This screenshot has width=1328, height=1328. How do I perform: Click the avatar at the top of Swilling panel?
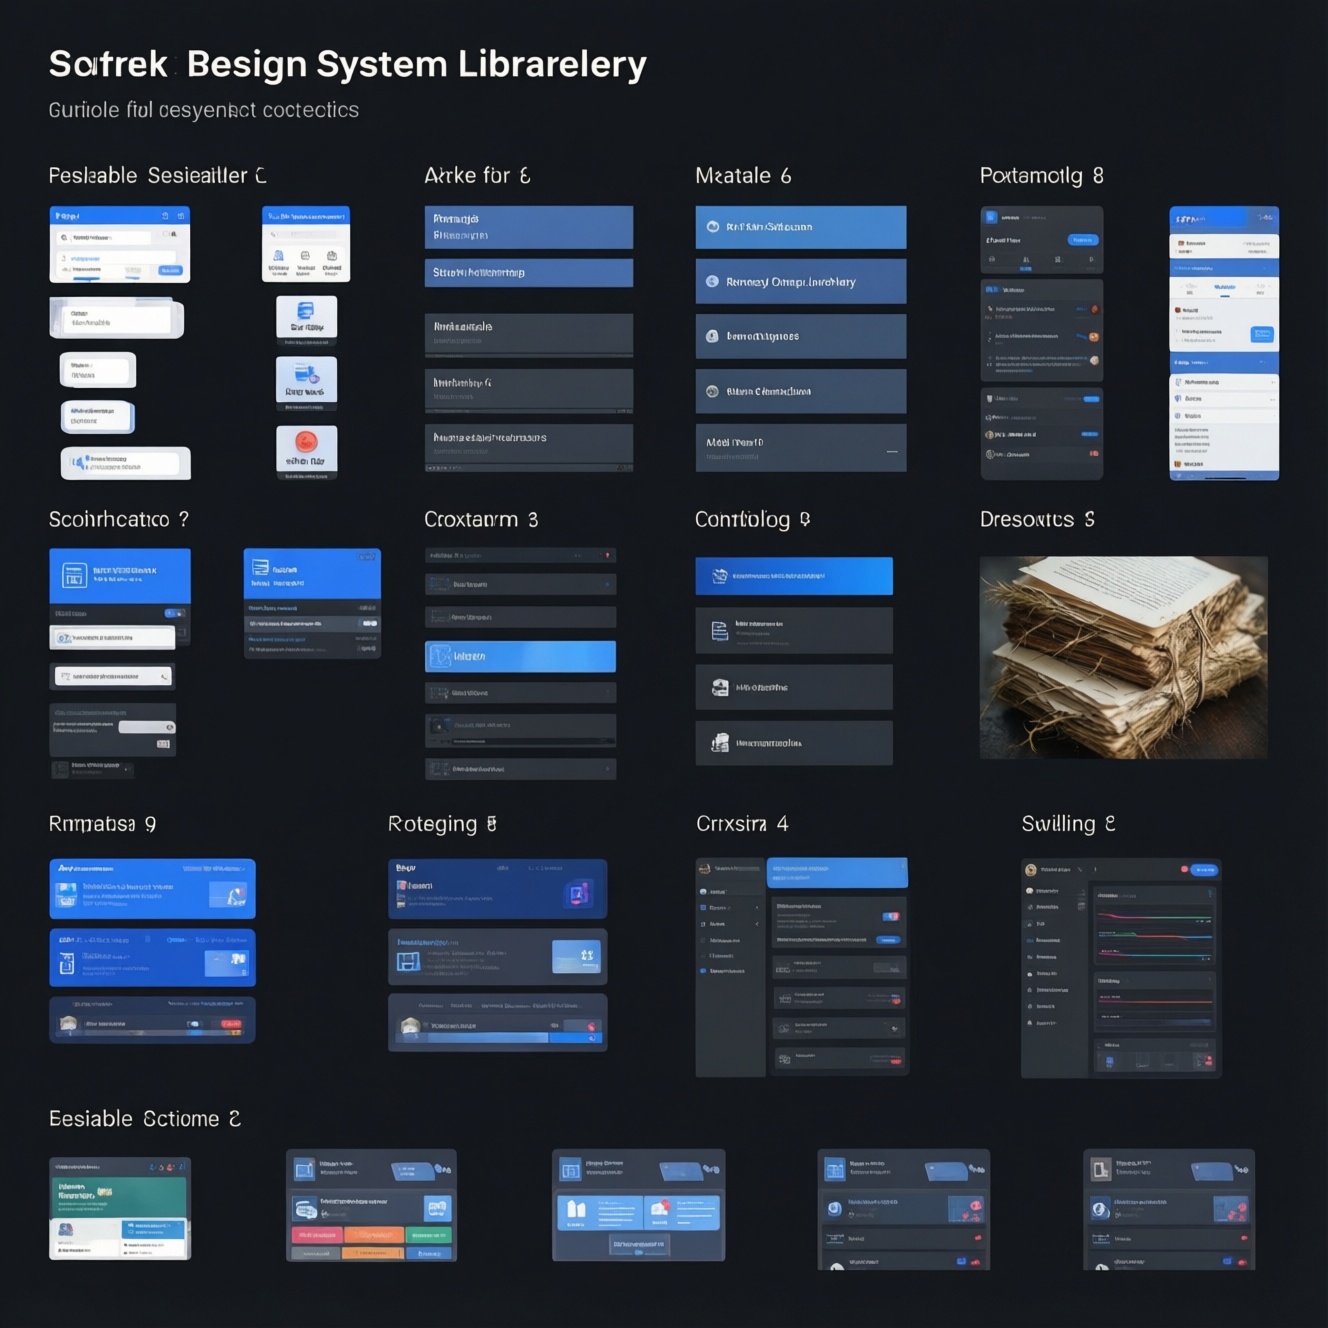coord(1031,870)
